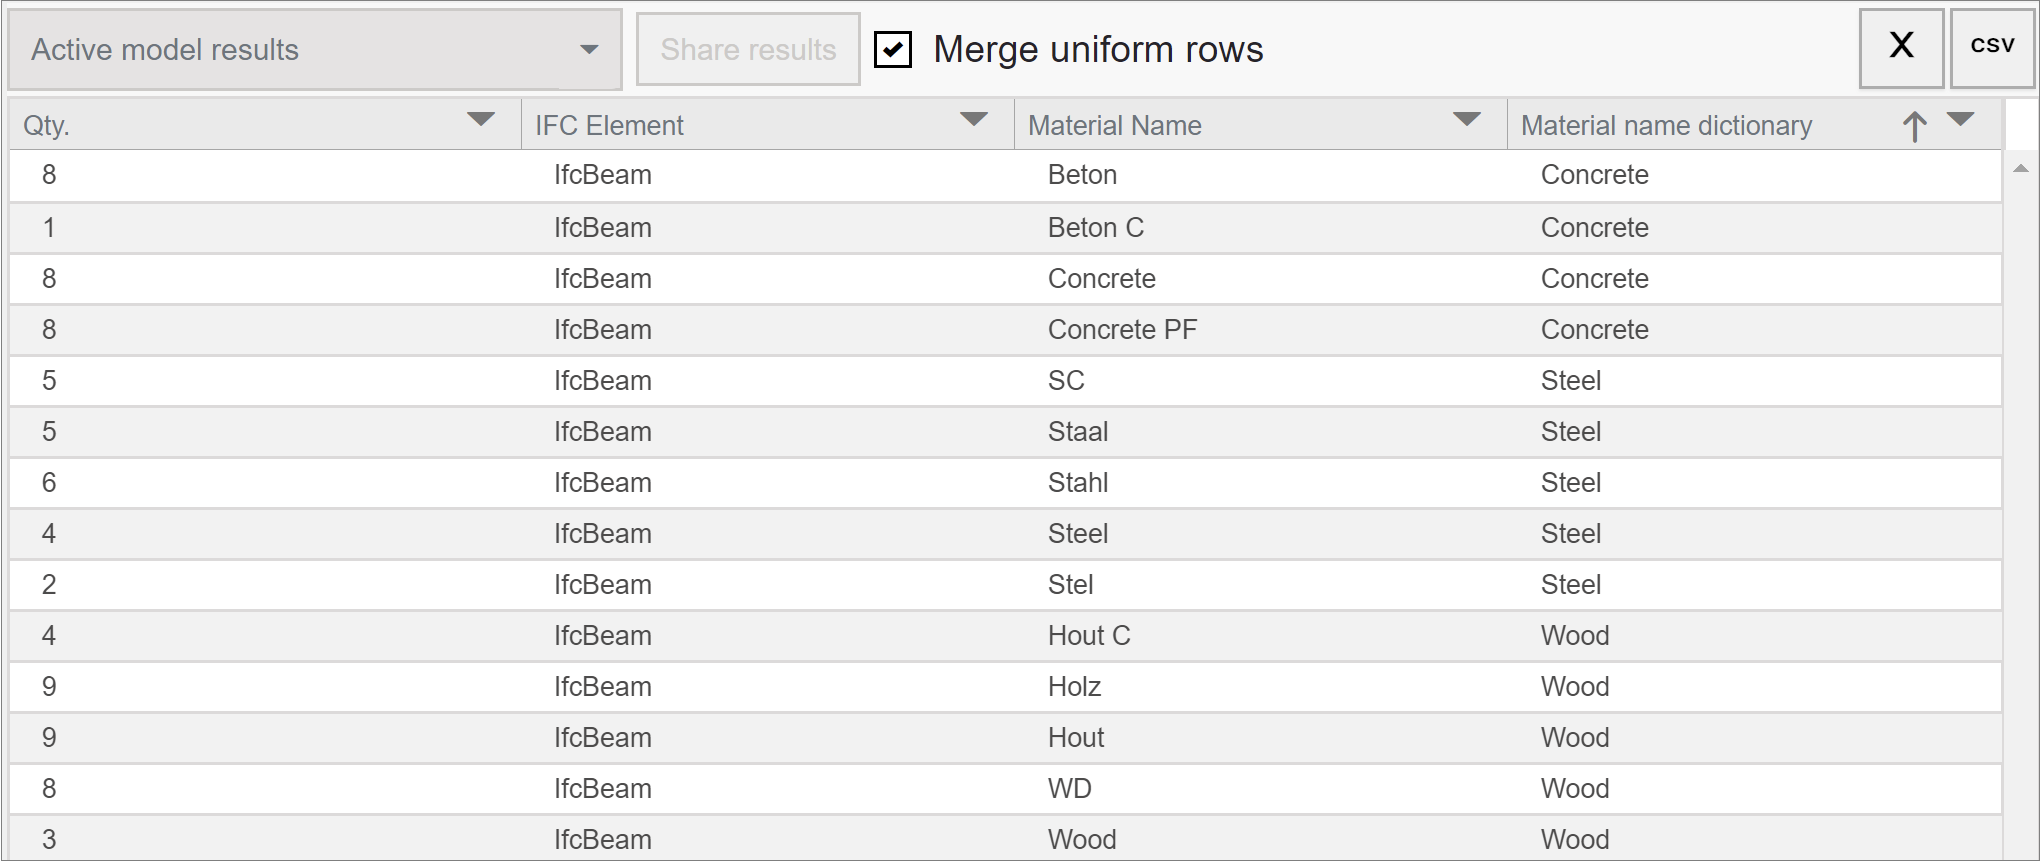Open the IFC Element column filter arrow
This screenshot has height=862, width=2040.
tap(973, 120)
